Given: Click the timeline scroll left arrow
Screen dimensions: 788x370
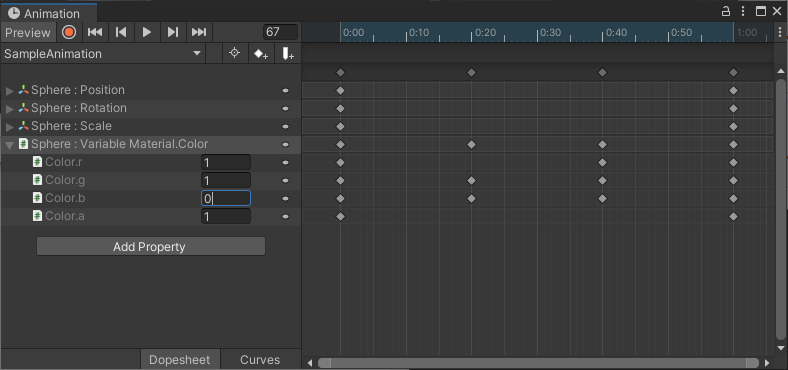Looking at the screenshot, I should (x=310, y=363).
